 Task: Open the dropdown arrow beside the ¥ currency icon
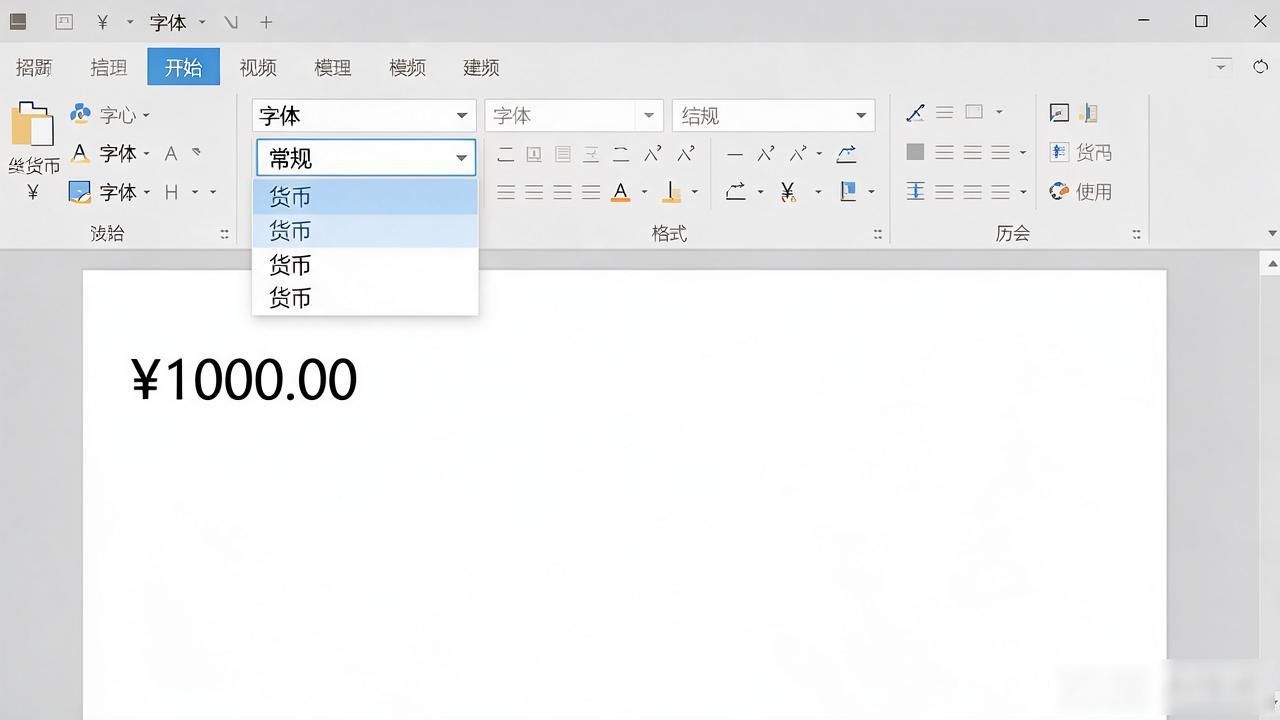818,192
